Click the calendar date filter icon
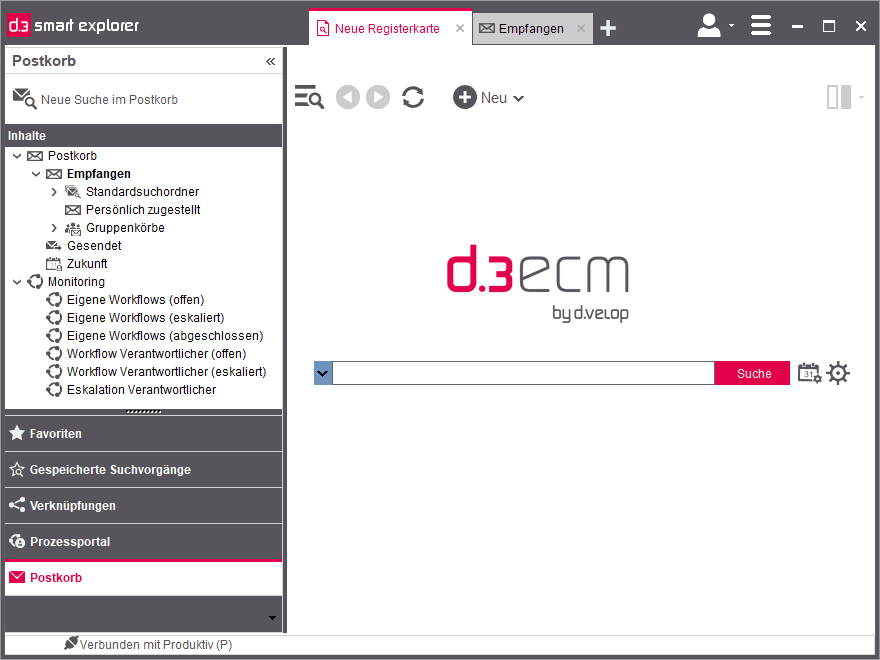This screenshot has width=880, height=660. [x=809, y=373]
